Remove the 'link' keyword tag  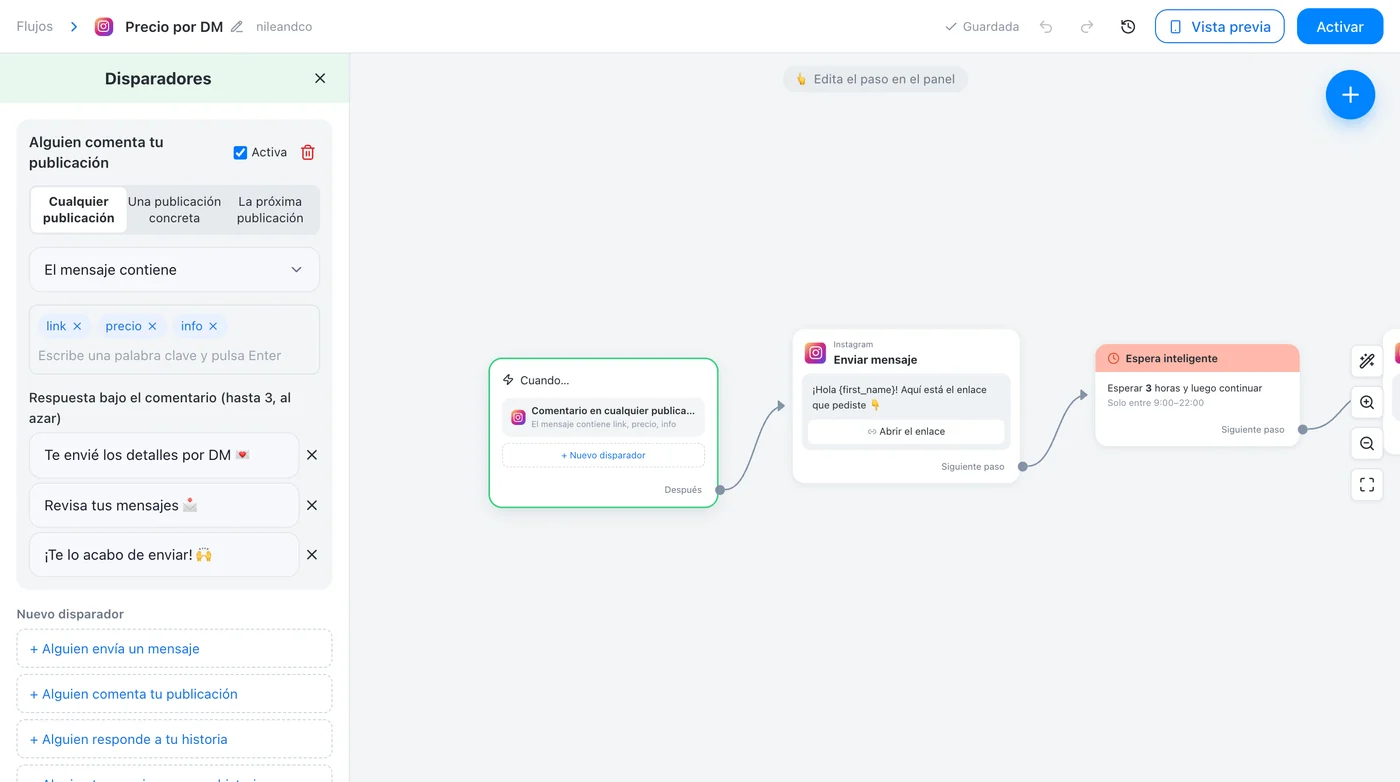(77, 326)
